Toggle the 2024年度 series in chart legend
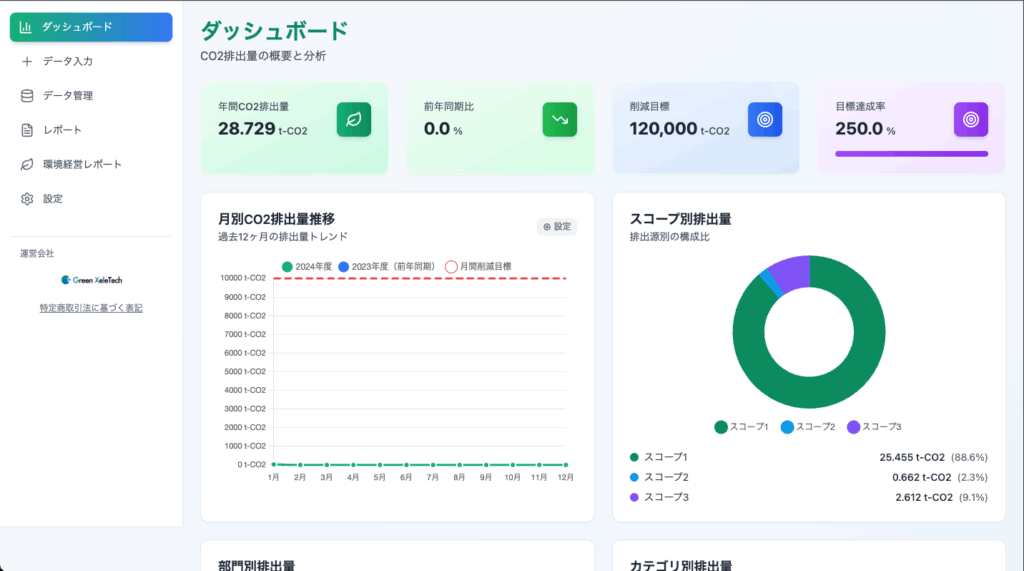This screenshot has height=571, width=1024. coord(307,267)
